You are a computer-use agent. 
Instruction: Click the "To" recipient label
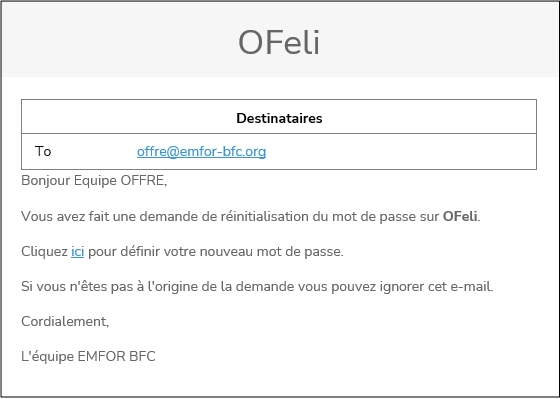pyautogui.click(x=43, y=151)
